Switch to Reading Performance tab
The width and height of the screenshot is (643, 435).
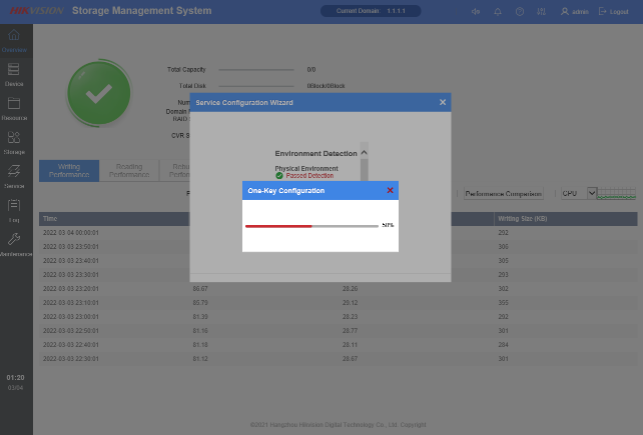128,170
